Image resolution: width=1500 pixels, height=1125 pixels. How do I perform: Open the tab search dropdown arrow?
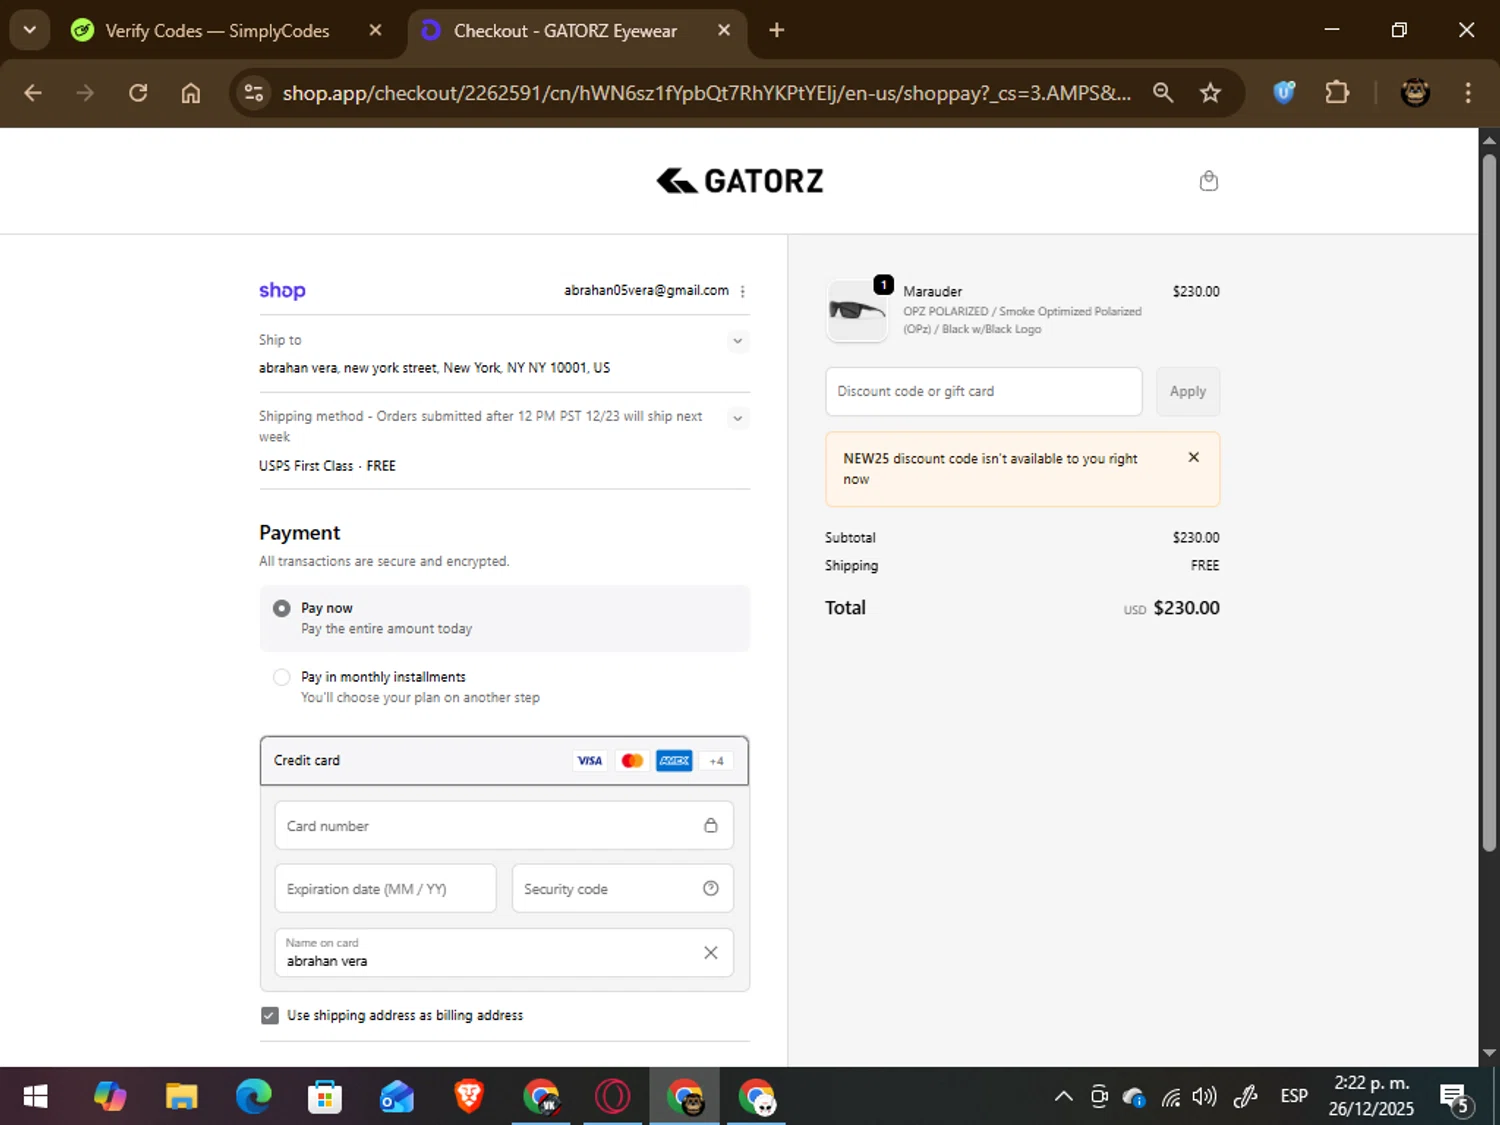(x=30, y=30)
